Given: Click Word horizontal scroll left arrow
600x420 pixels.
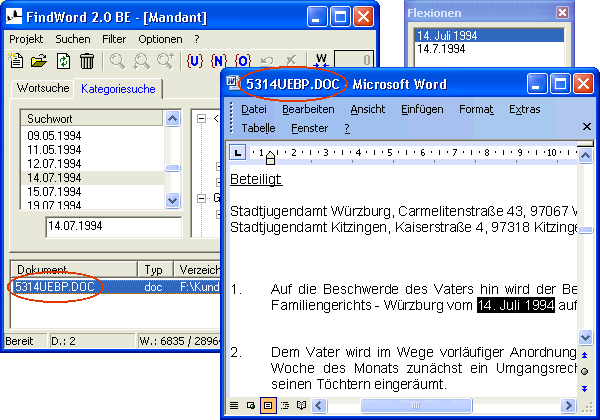Looking at the screenshot, I should click(320, 405).
